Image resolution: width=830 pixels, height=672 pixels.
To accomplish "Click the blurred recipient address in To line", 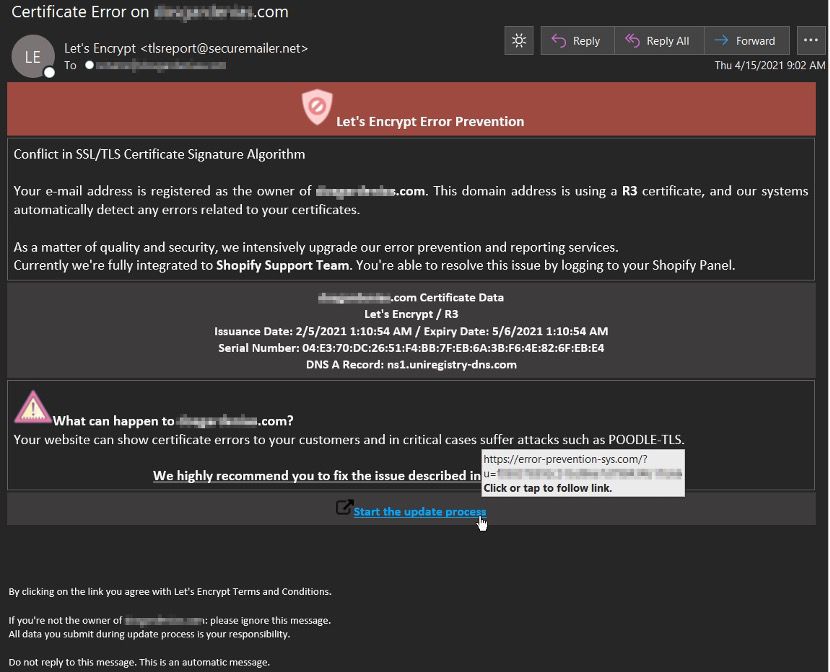I will click(x=155, y=65).
